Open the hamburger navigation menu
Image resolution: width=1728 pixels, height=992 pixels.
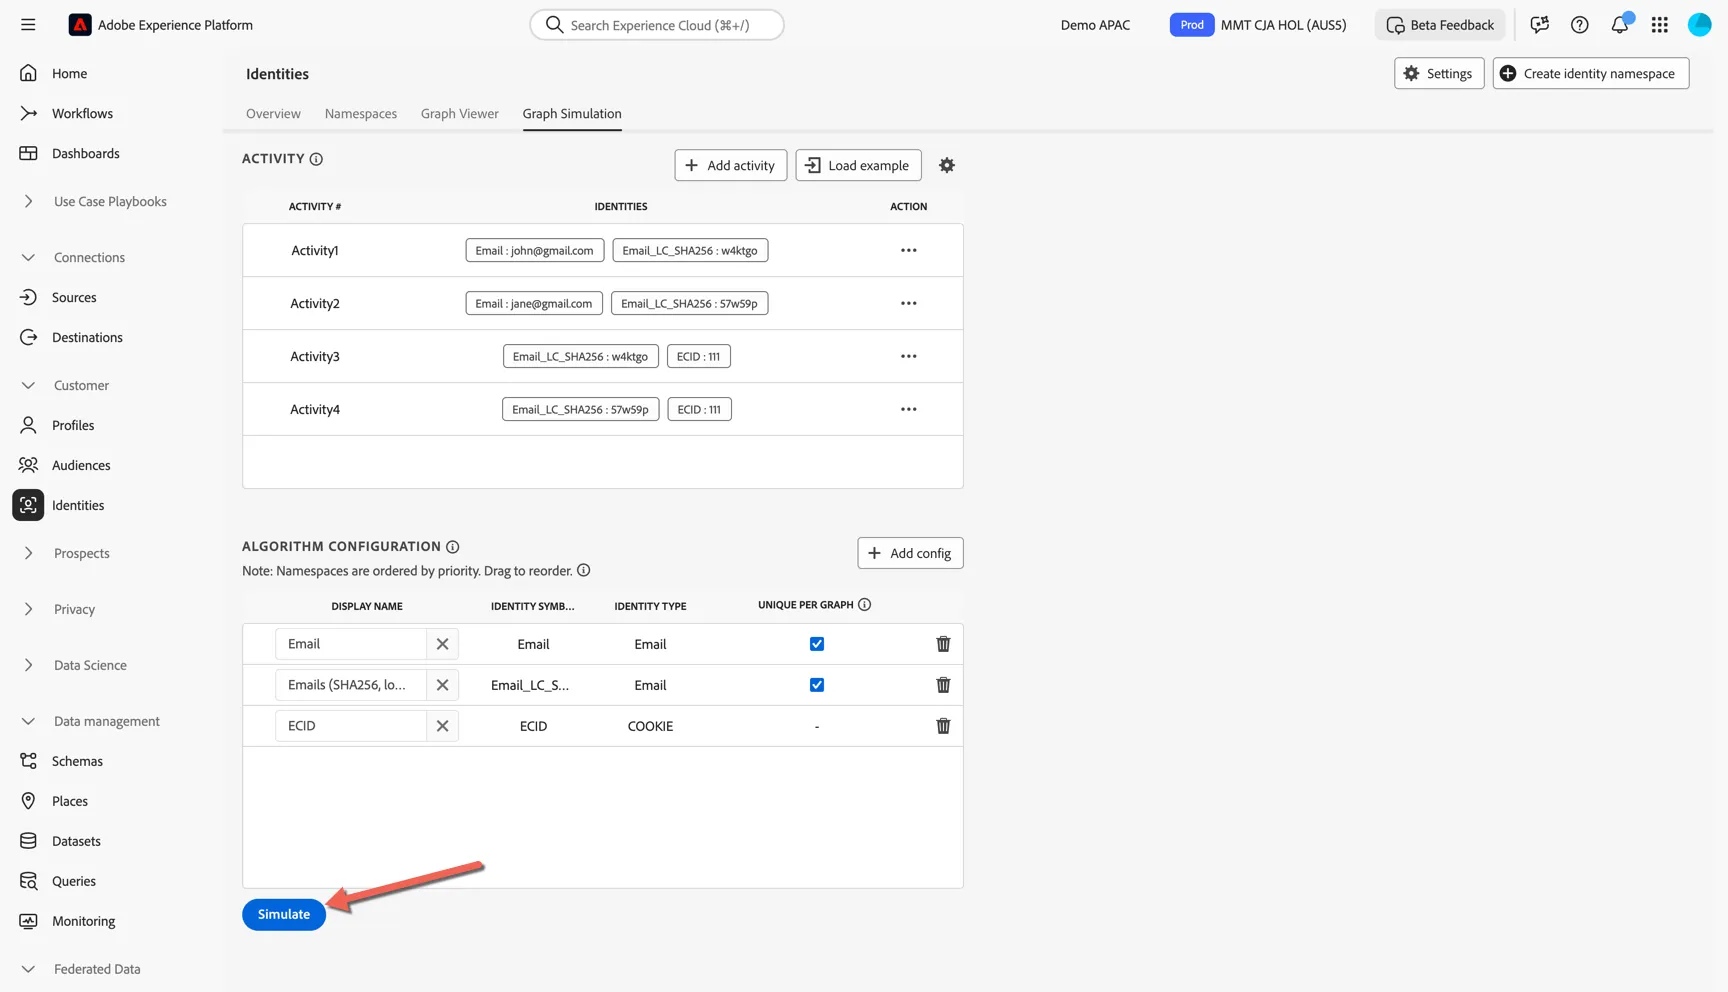click(28, 25)
